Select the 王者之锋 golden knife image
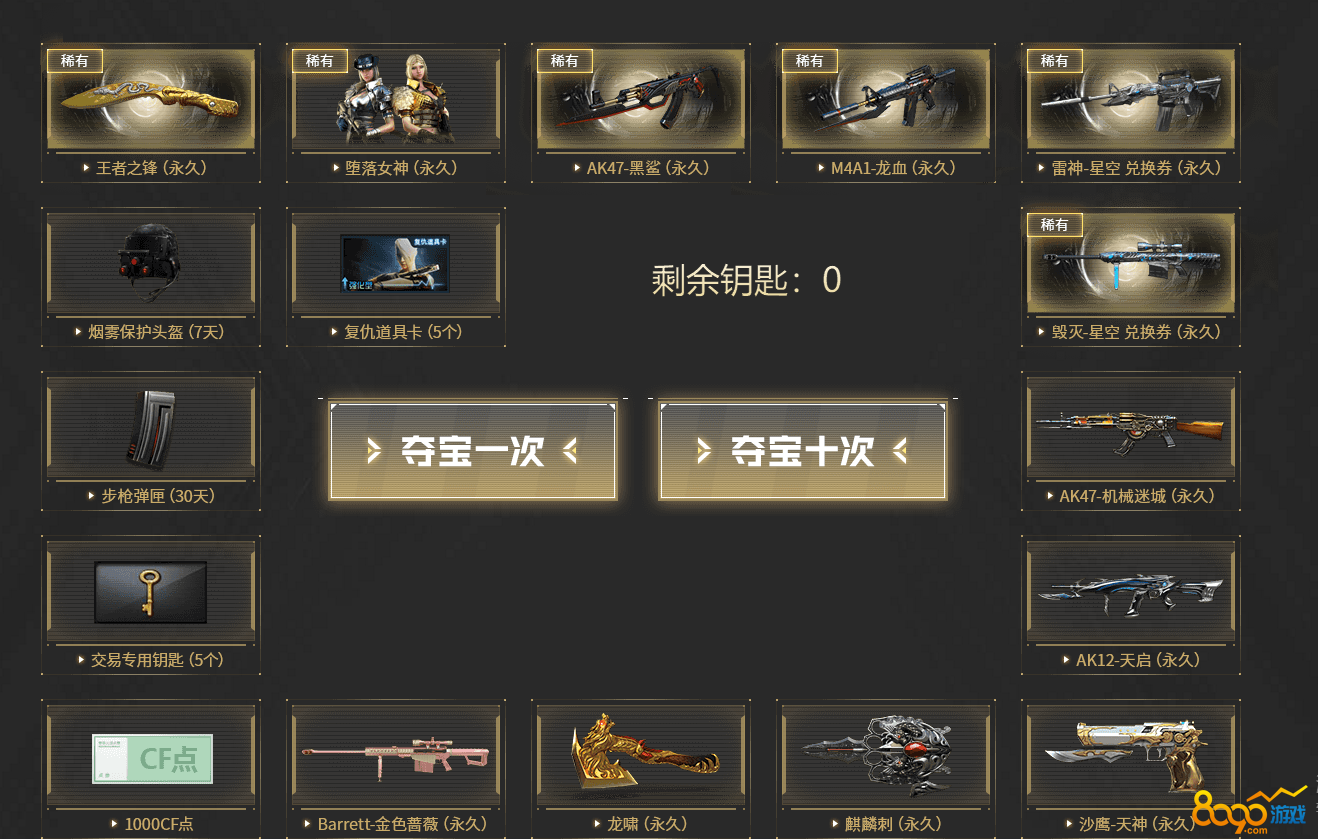The height and width of the screenshot is (839, 1318). pos(151,99)
